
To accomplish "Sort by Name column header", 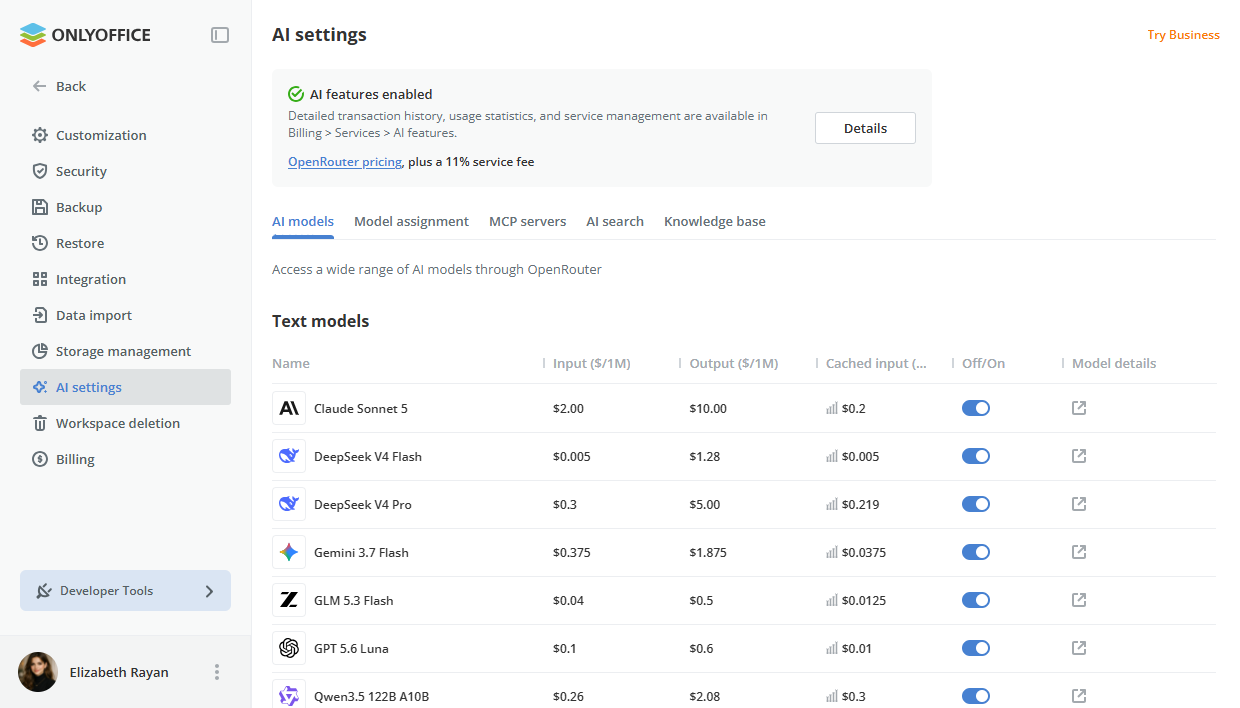I will [291, 364].
